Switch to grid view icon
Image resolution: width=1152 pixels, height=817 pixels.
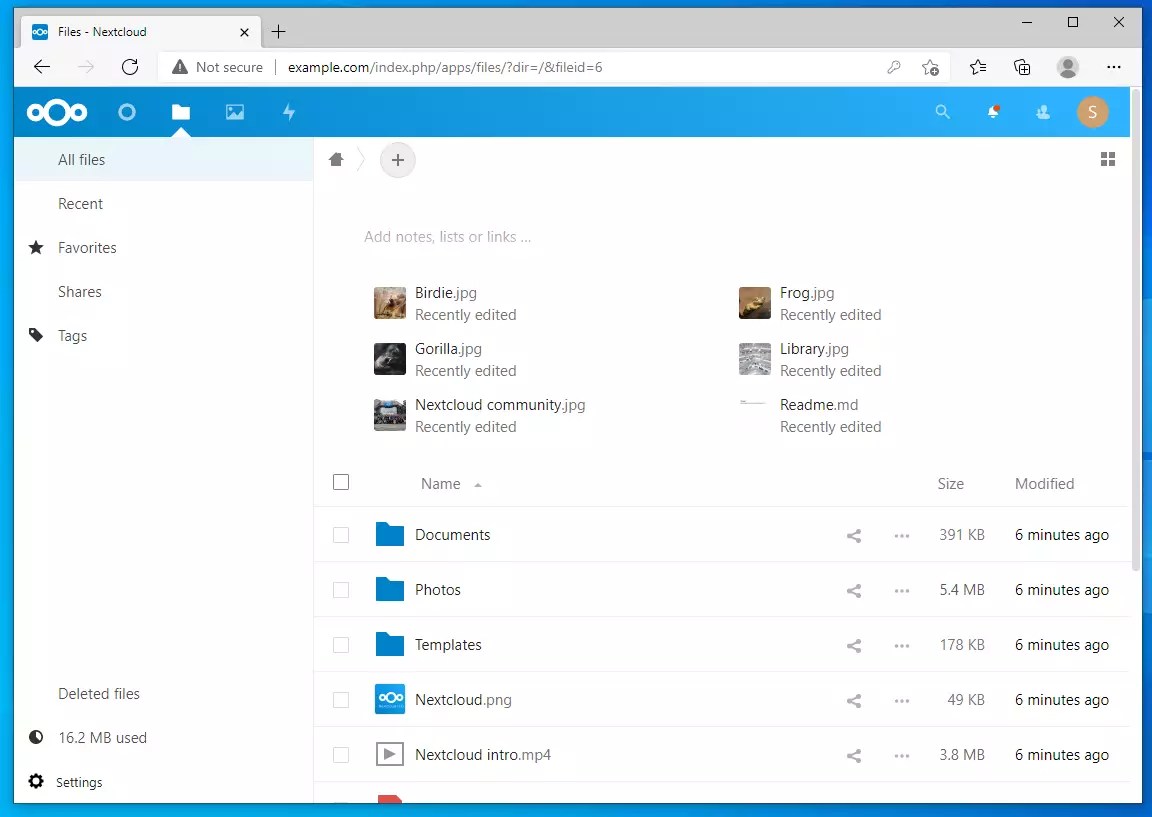[1108, 159]
